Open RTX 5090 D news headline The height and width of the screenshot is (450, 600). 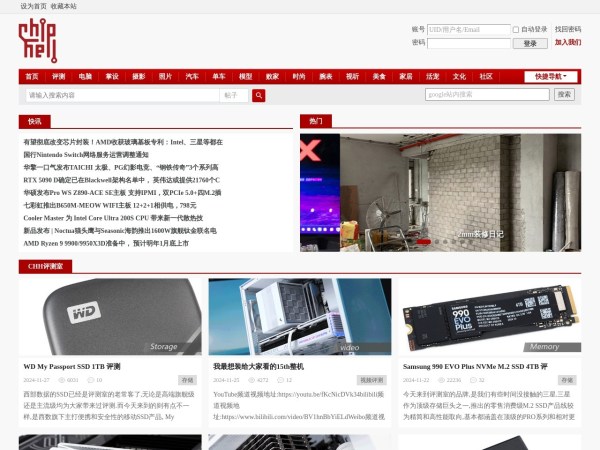(120, 180)
